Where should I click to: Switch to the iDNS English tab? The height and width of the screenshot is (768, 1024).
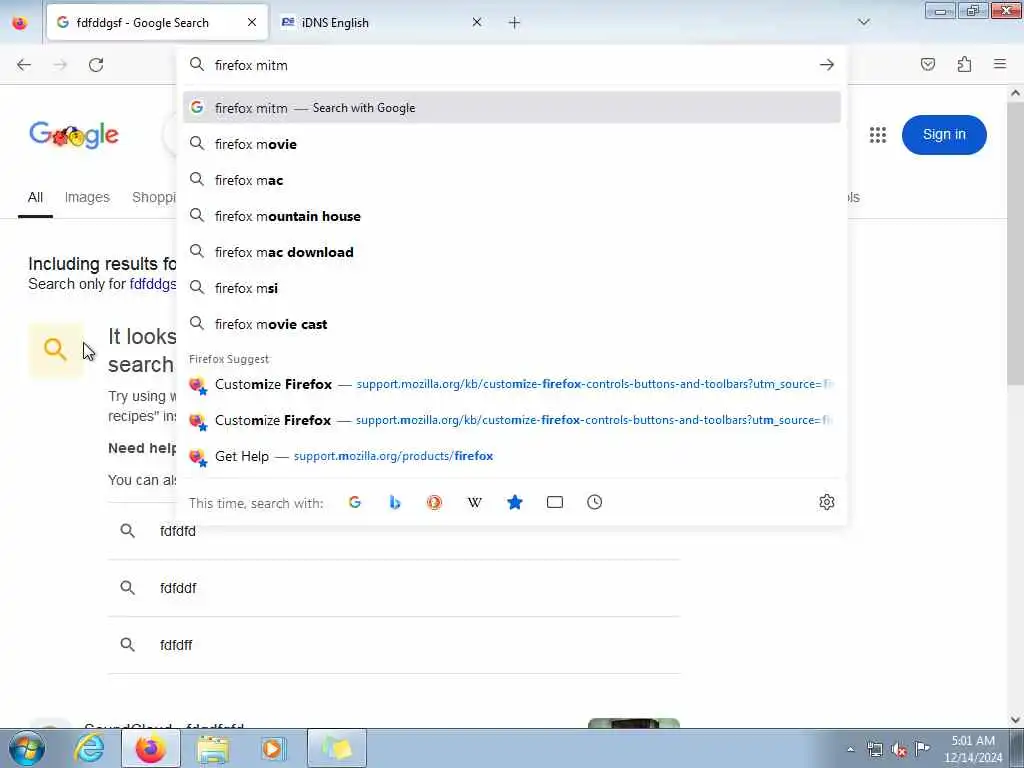[x=381, y=22]
